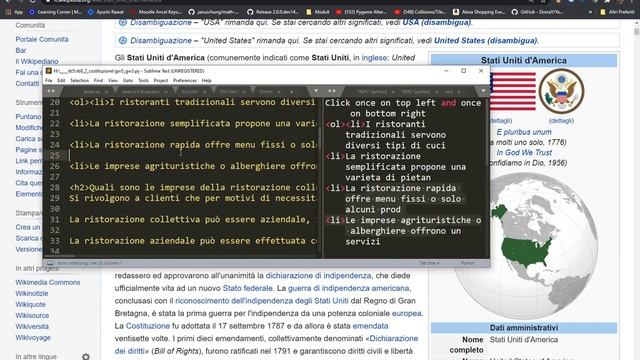Image resolution: width=640 pixels, height=360 pixels.
Task: Open the Help menu in Sublime Text
Action: (x=207, y=80)
